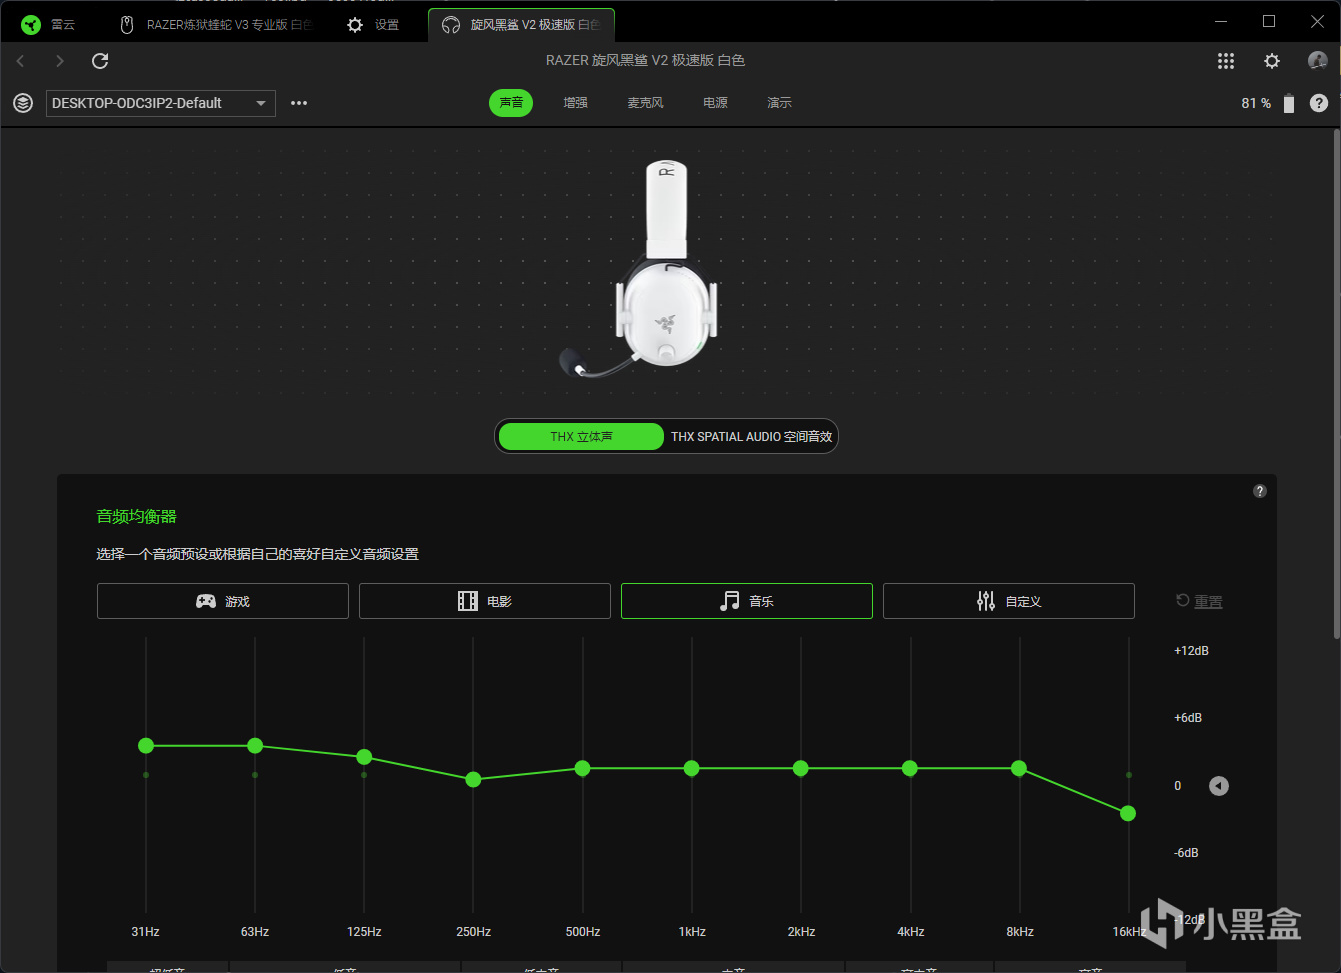The width and height of the screenshot is (1341, 973).
Task: Select the 电影 equalizer preset
Action: coord(485,601)
